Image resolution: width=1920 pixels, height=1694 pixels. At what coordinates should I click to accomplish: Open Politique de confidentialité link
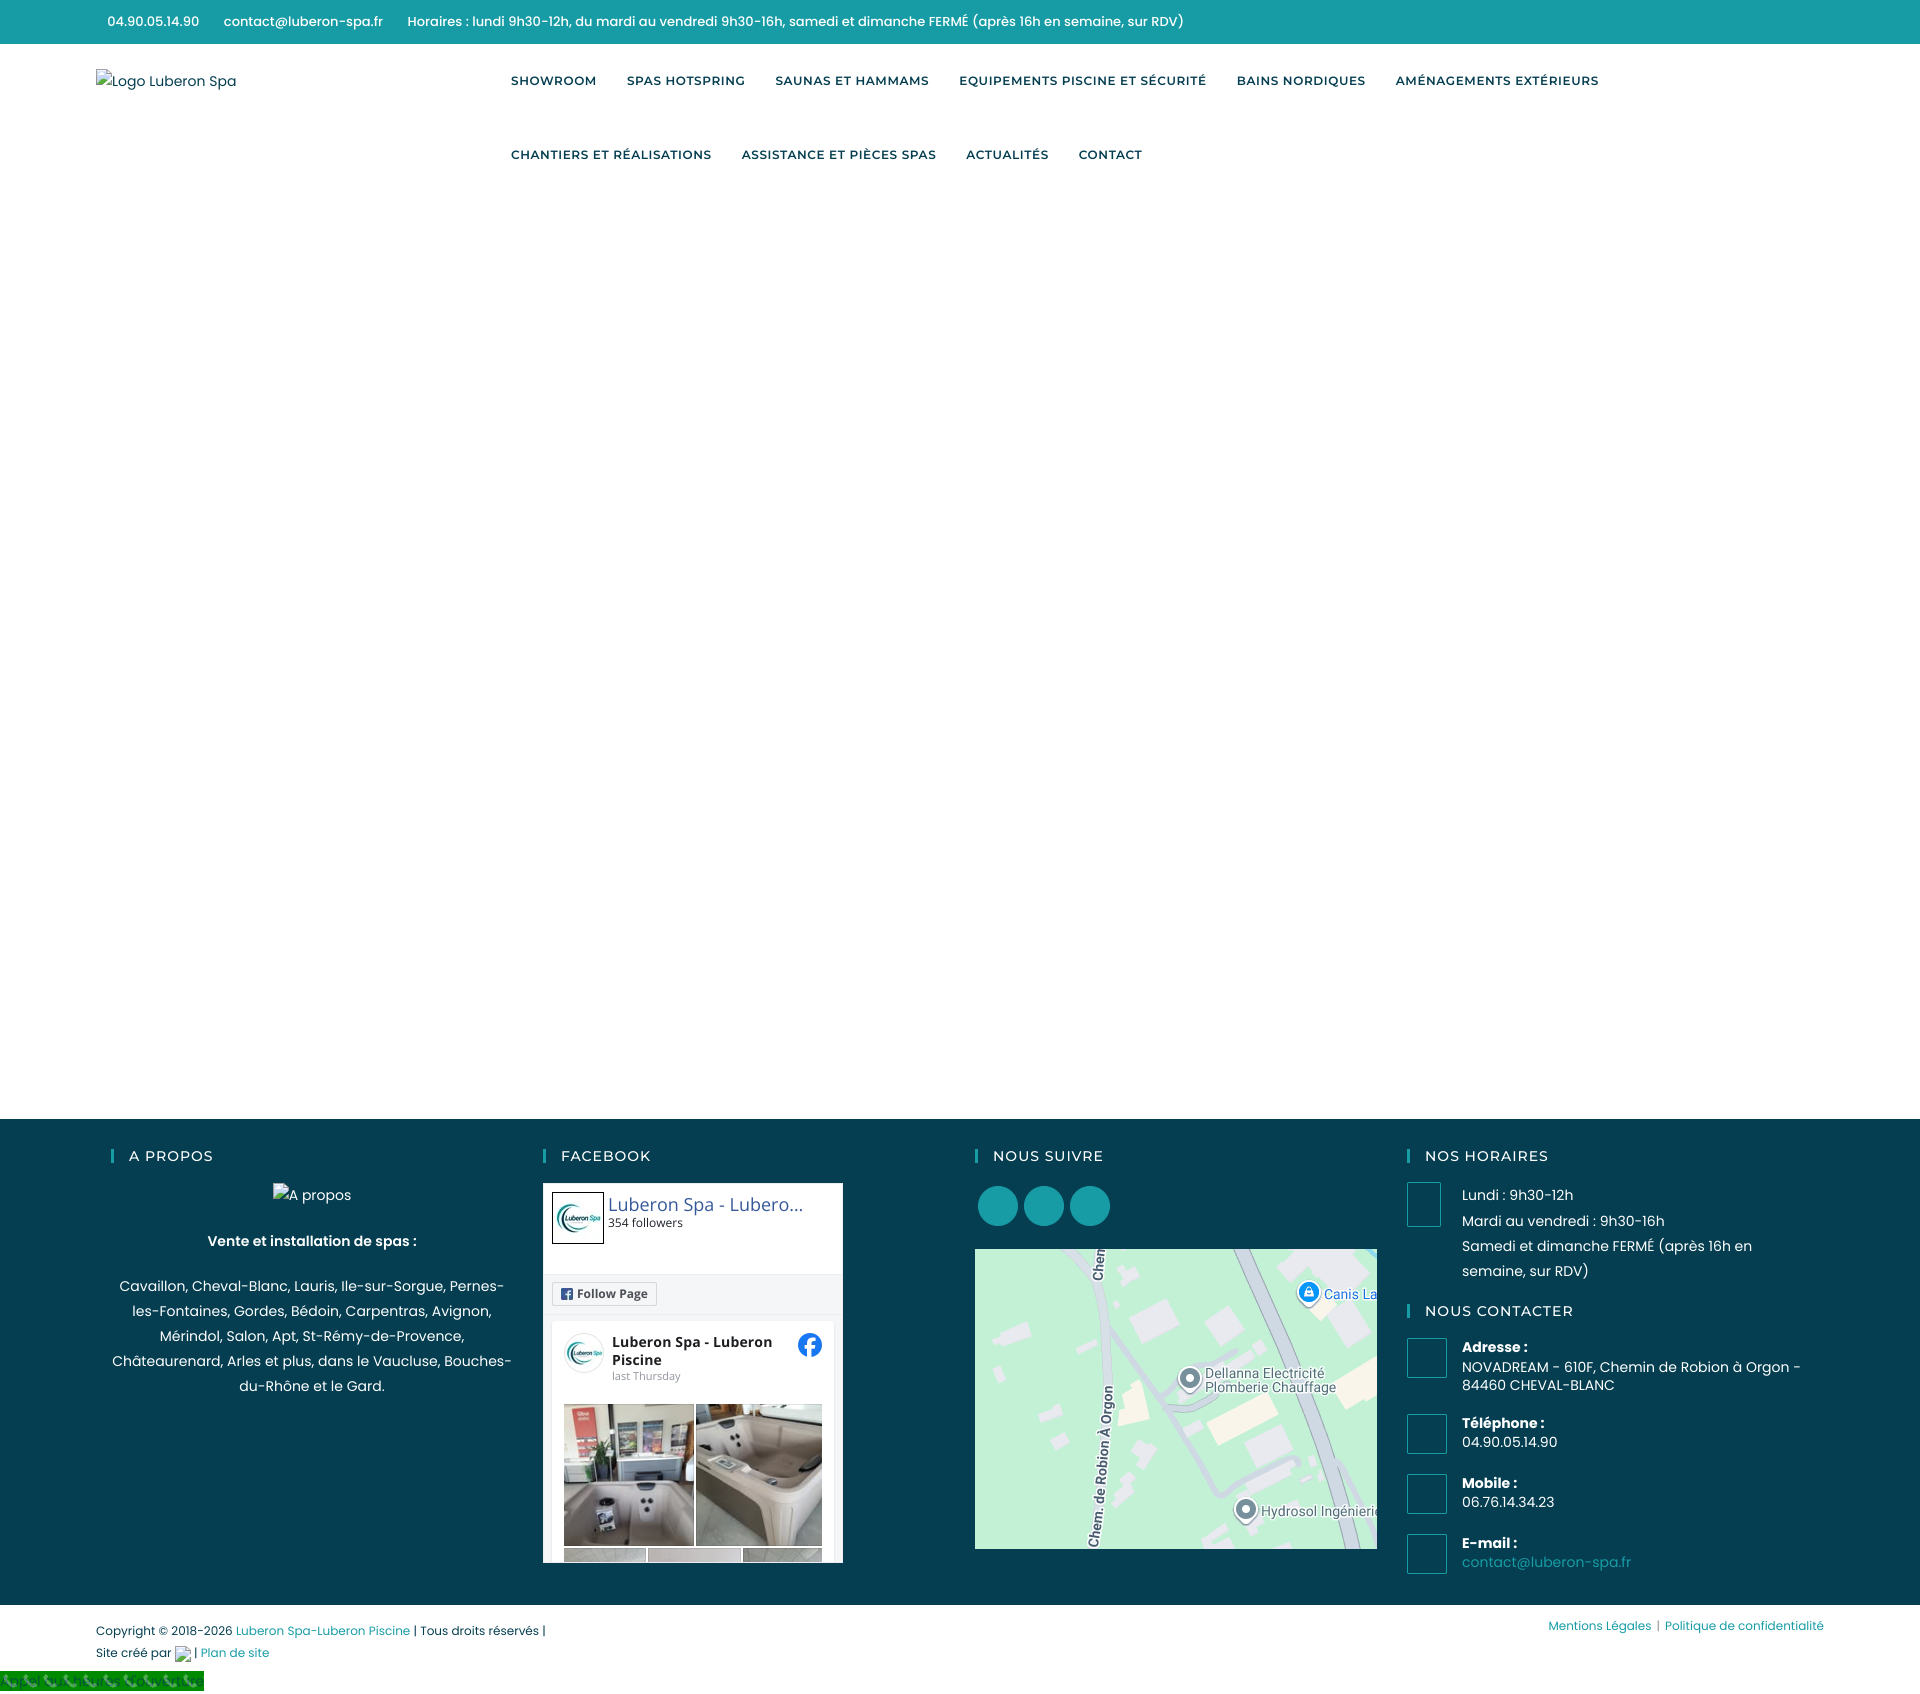tap(1744, 1626)
